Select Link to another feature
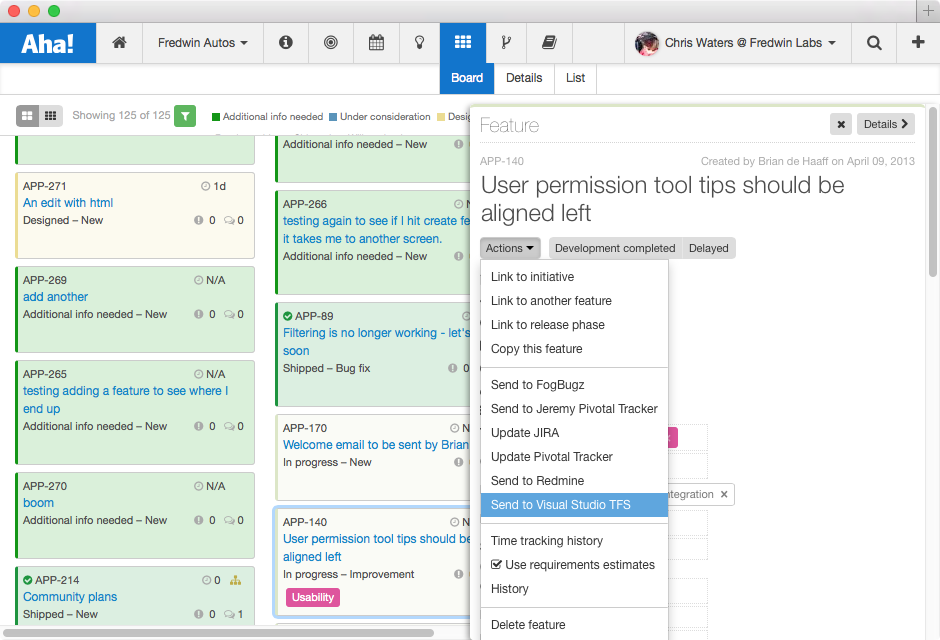This screenshot has width=940, height=640. [574, 301]
